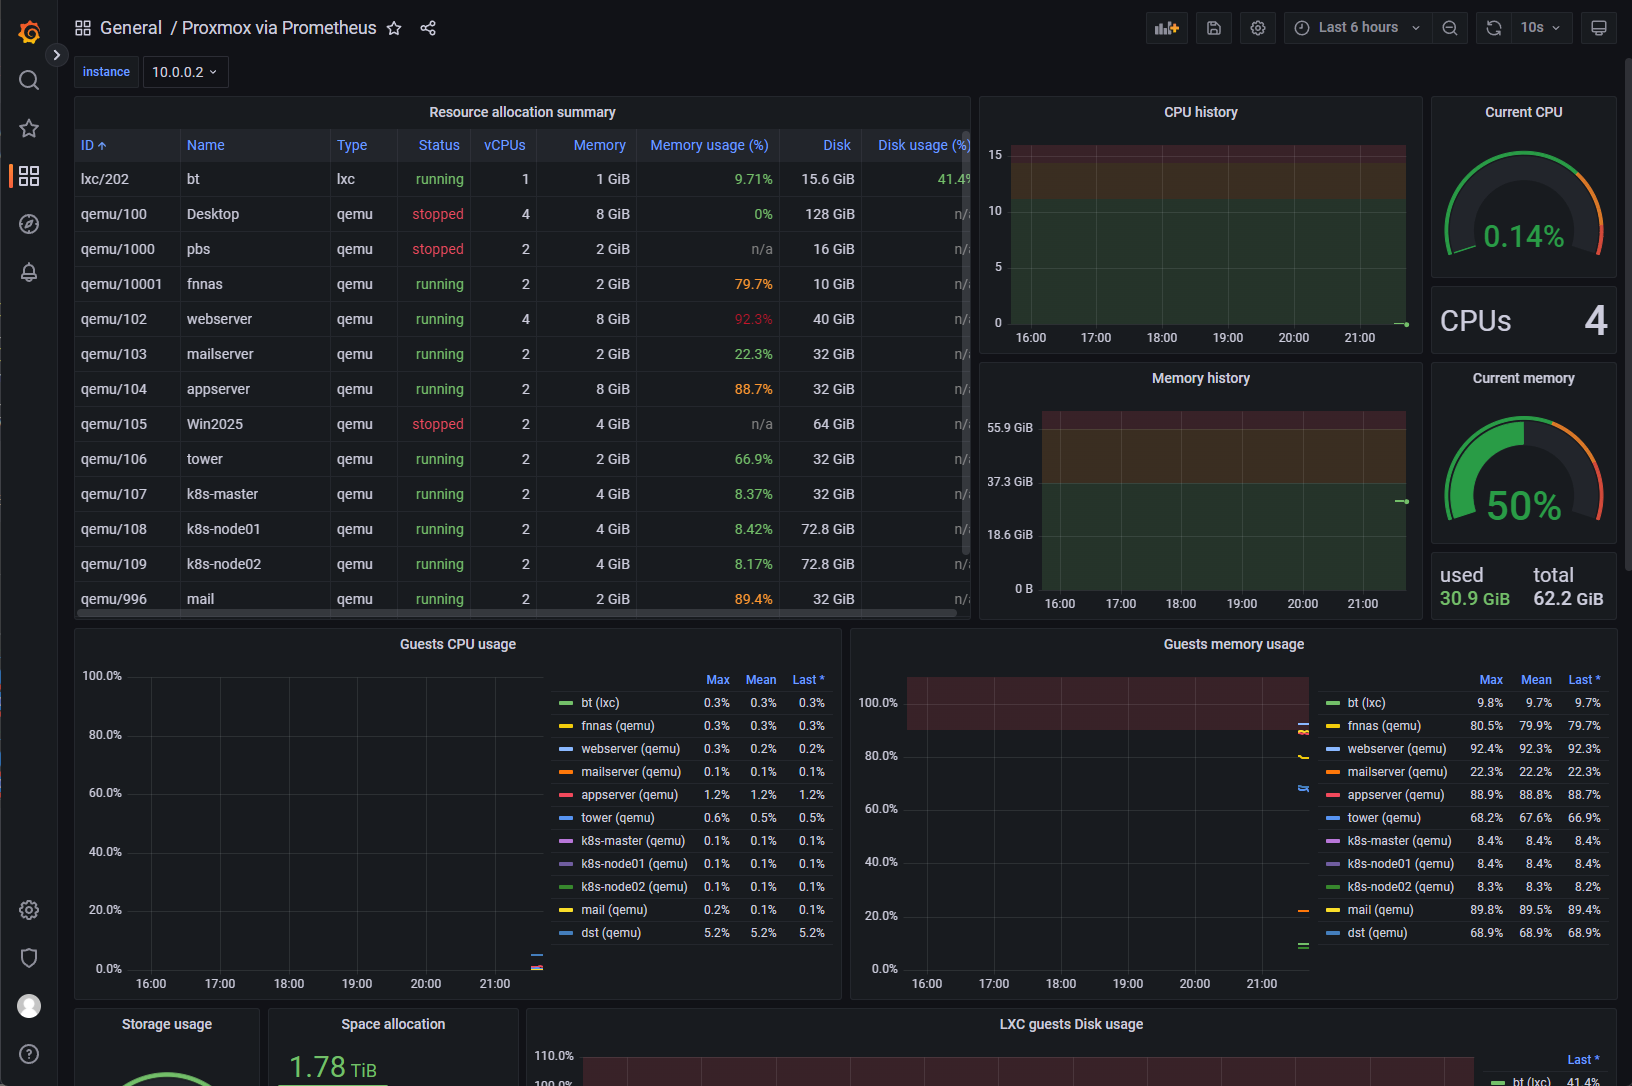The image size is (1632, 1086).
Task: Open the Last 6 hours time picker
Action: [x=1358, y=28]
